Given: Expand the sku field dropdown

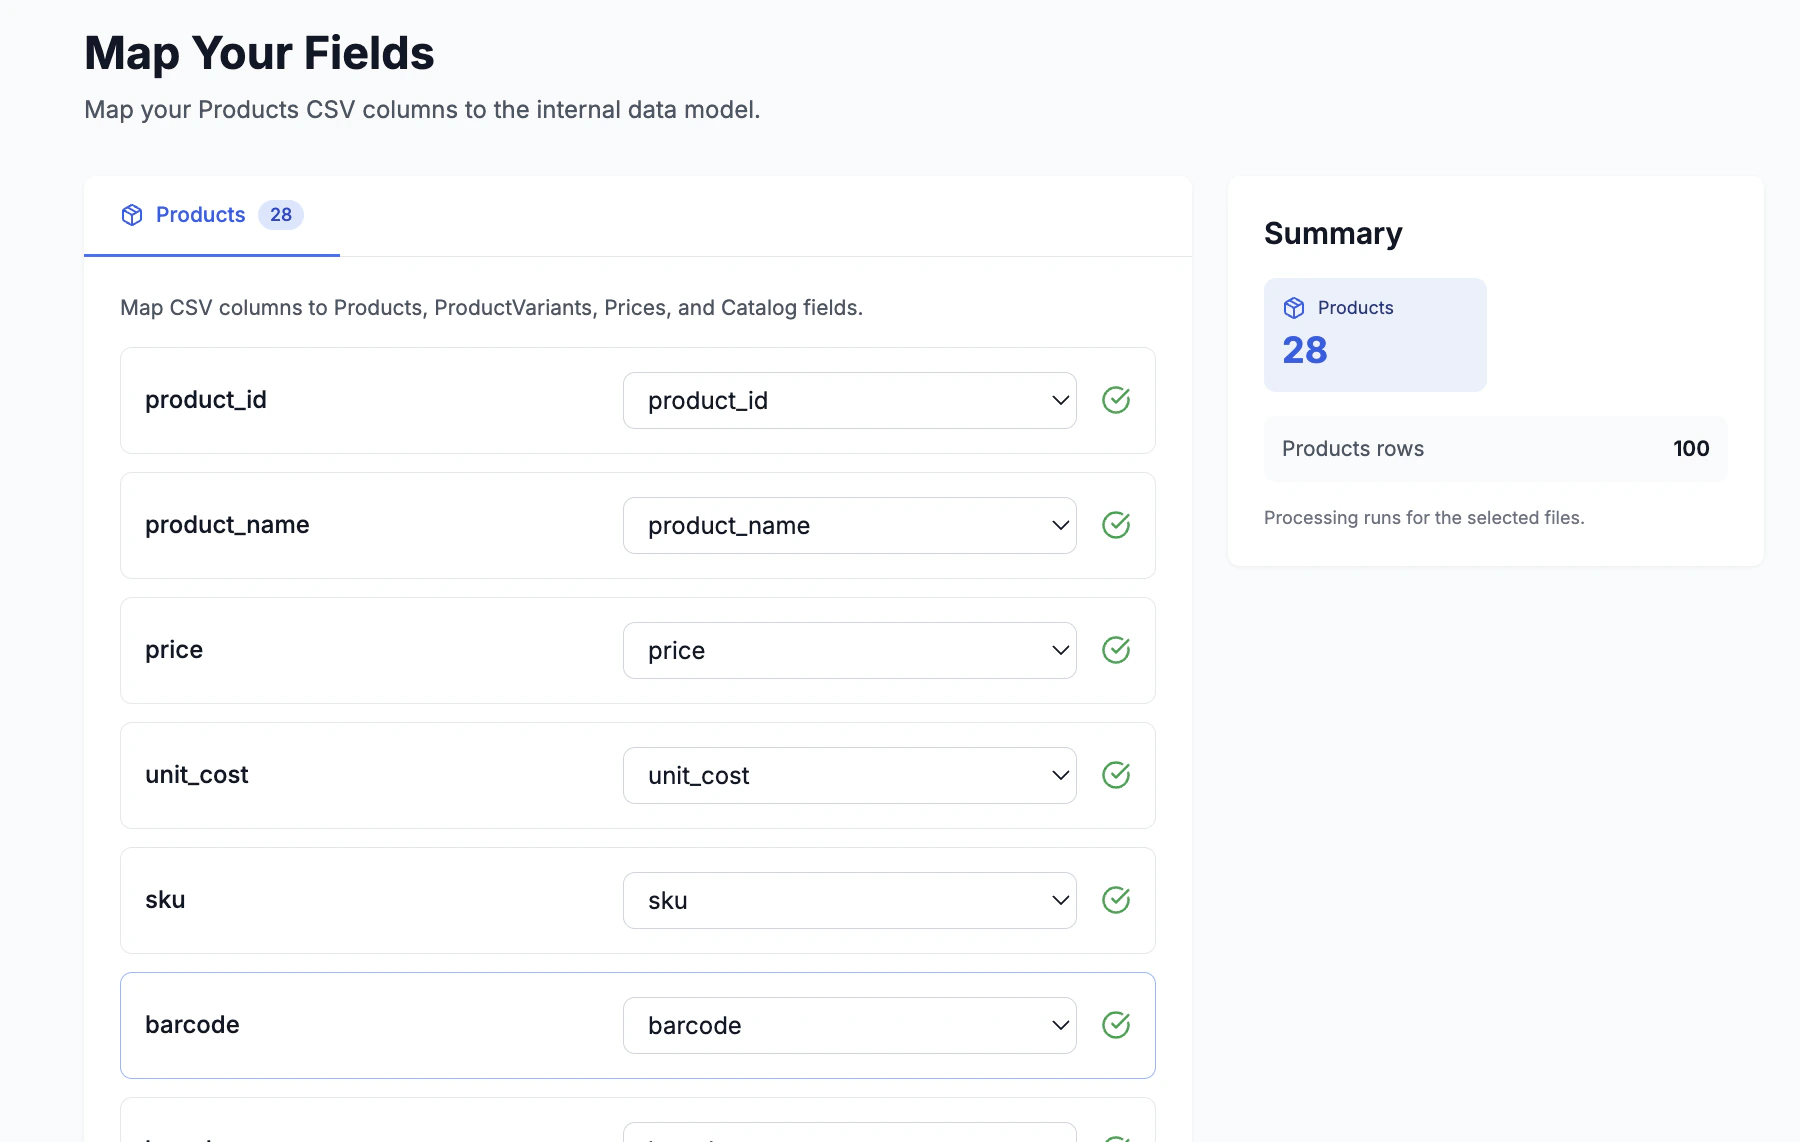Looking at the screenshot, I should 849,900.
